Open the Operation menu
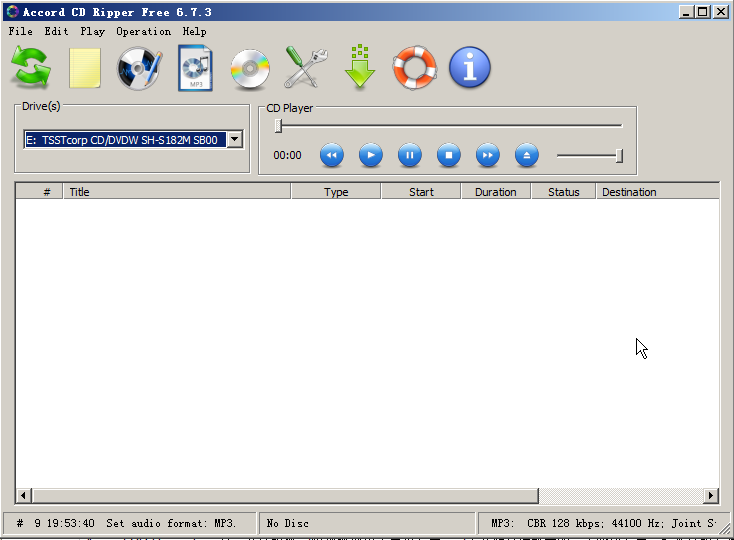Image resolution: width=734 pixels, height=540 pixels. click(143, 31)
